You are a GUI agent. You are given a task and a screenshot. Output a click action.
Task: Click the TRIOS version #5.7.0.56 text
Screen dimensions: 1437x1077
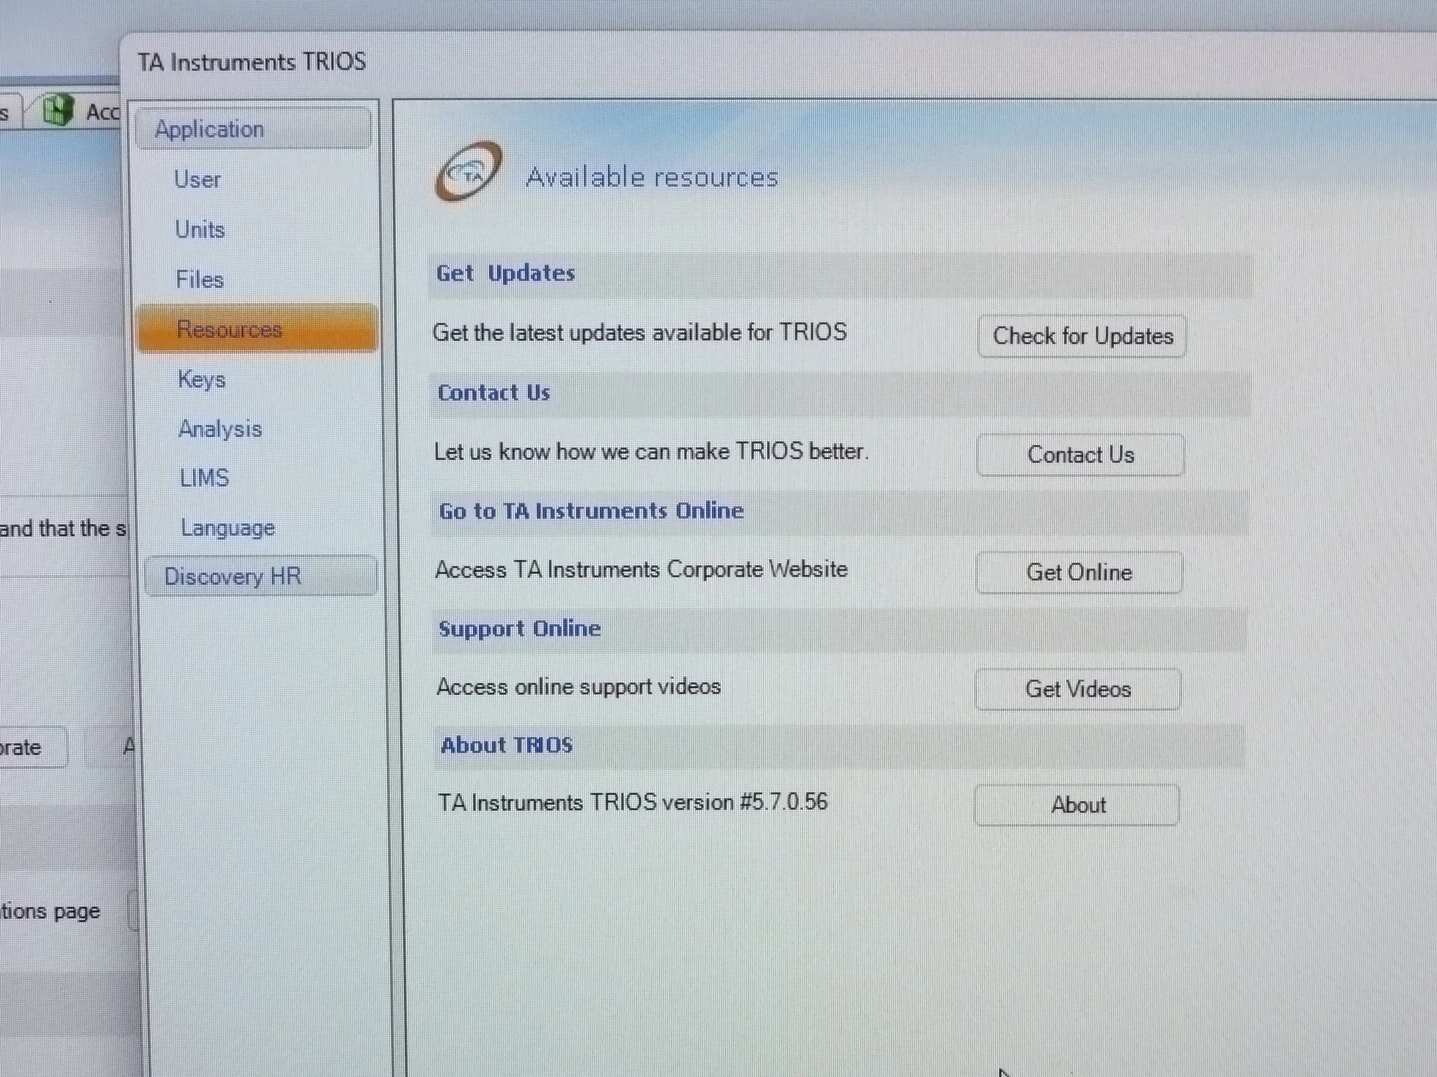tap(632, 802)
